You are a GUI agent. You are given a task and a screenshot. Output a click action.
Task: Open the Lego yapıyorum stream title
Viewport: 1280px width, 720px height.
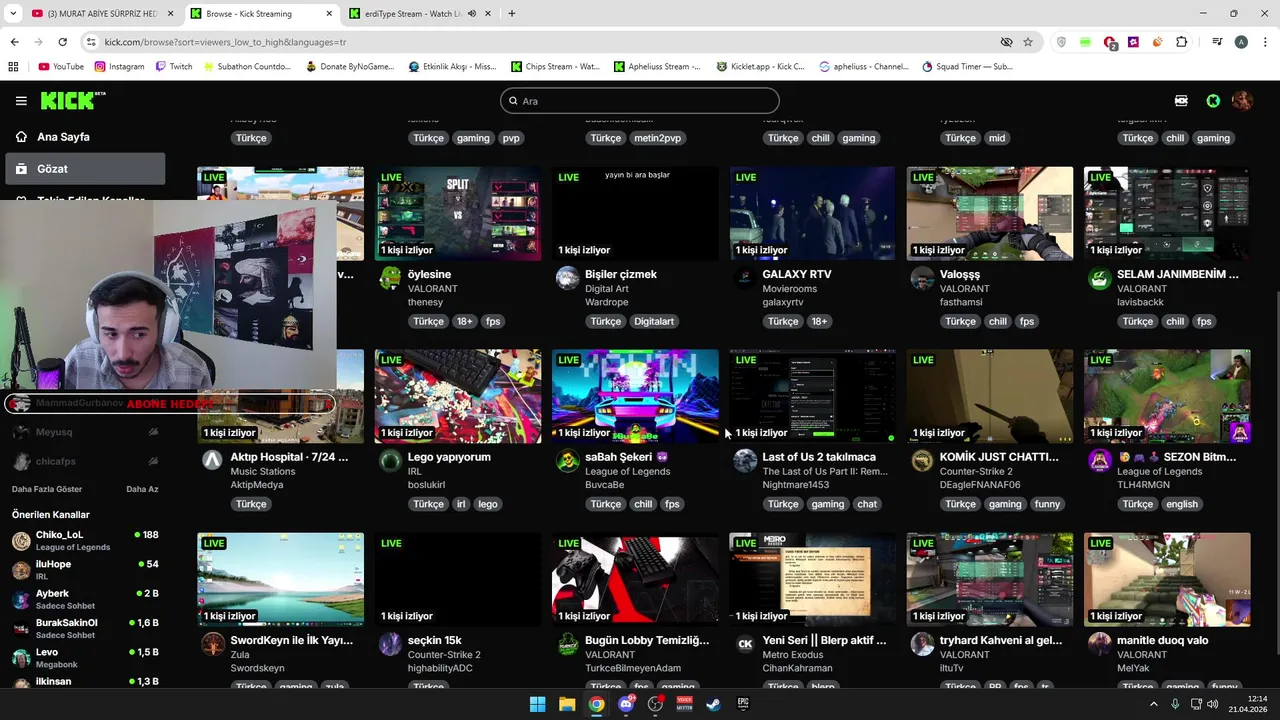[x=449, y=457]
